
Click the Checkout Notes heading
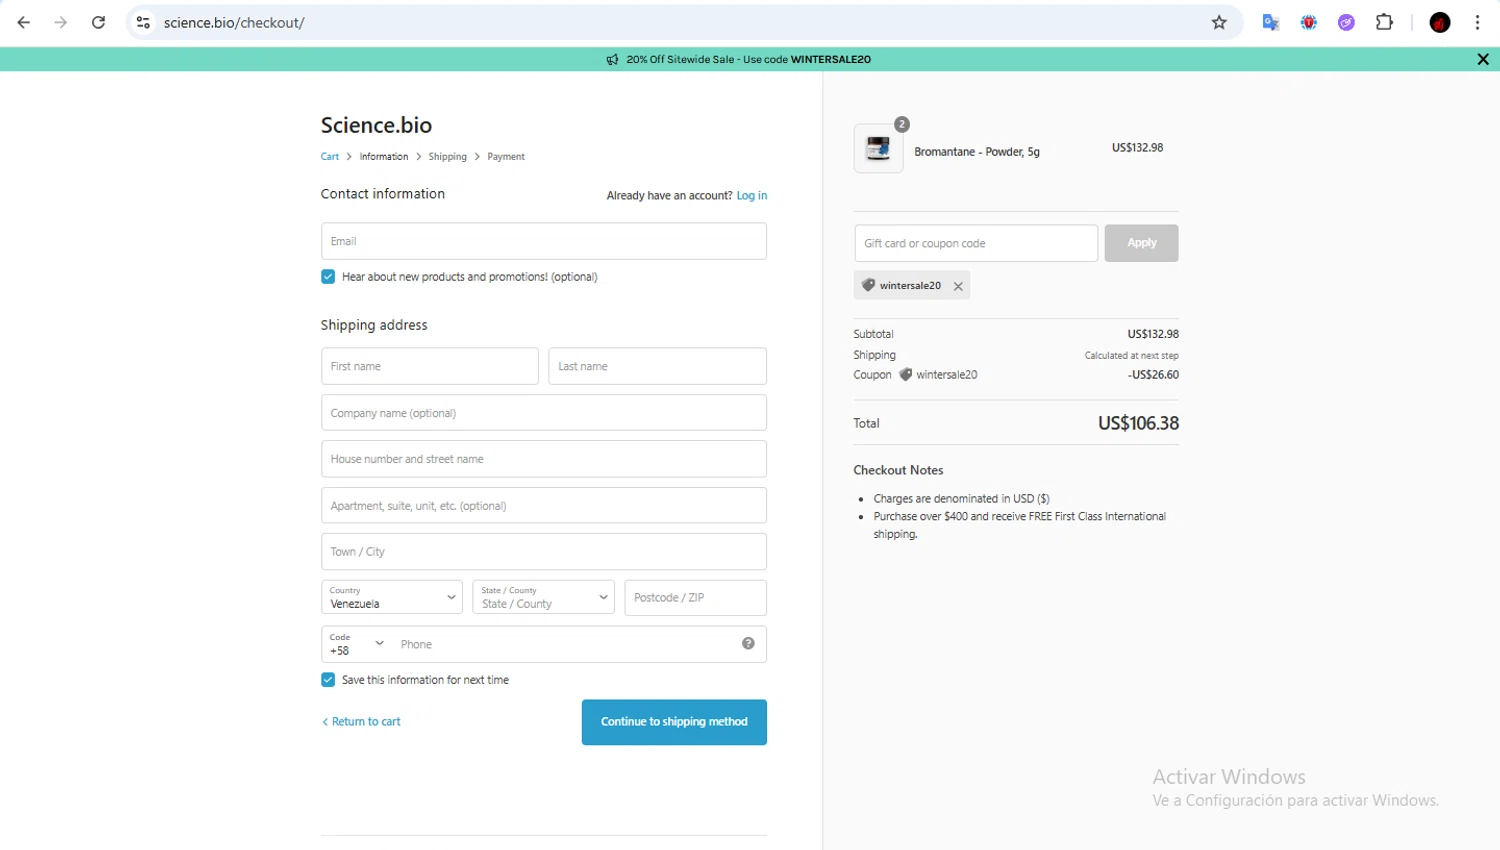tap(898, 470)
